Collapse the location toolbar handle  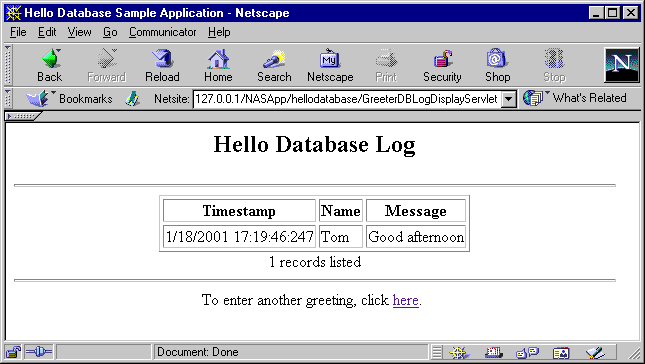[8, 99]
